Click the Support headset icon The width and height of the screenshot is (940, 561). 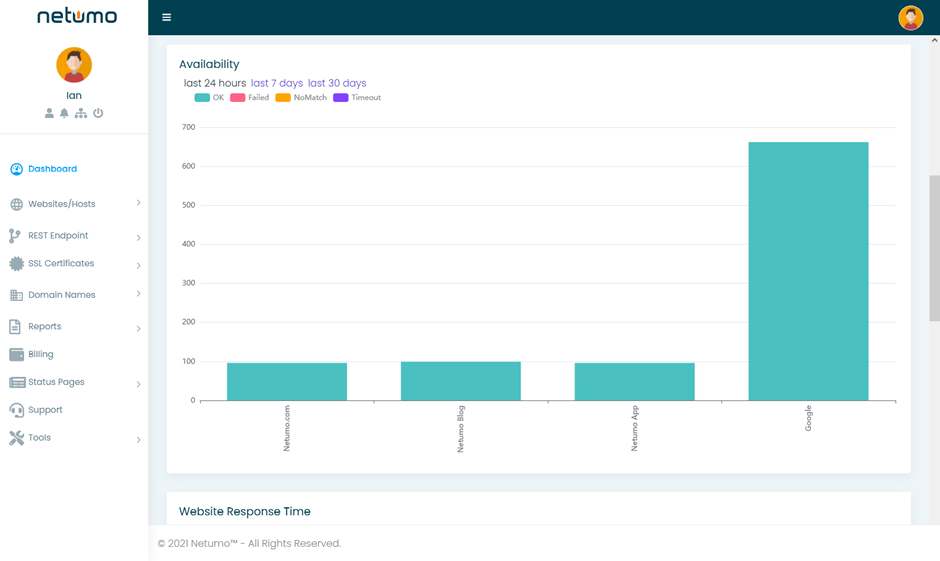pos(17,410)
